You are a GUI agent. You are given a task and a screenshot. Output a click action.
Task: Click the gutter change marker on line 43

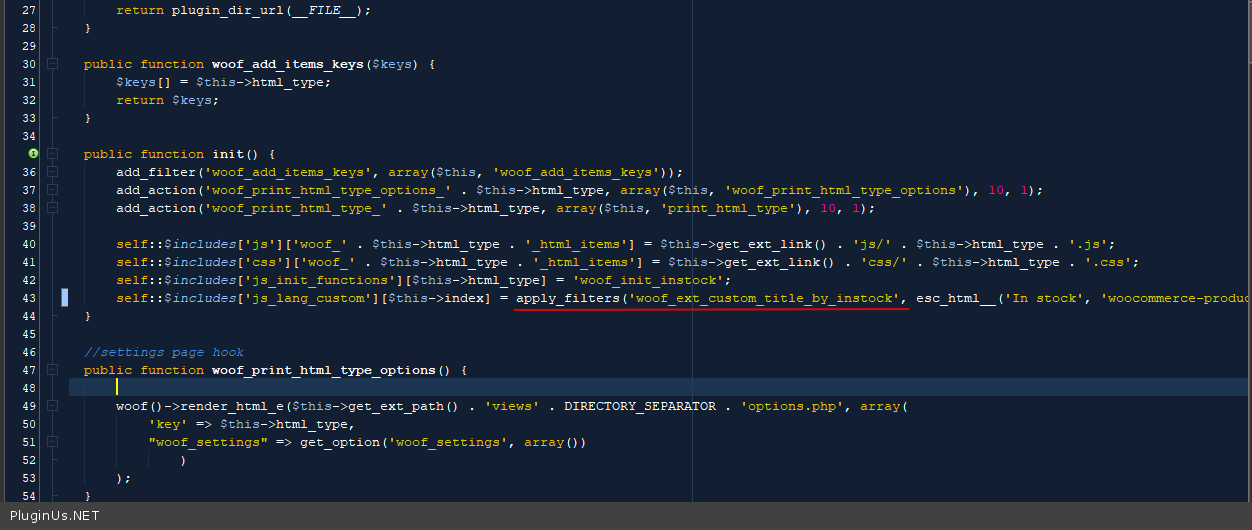65,298
